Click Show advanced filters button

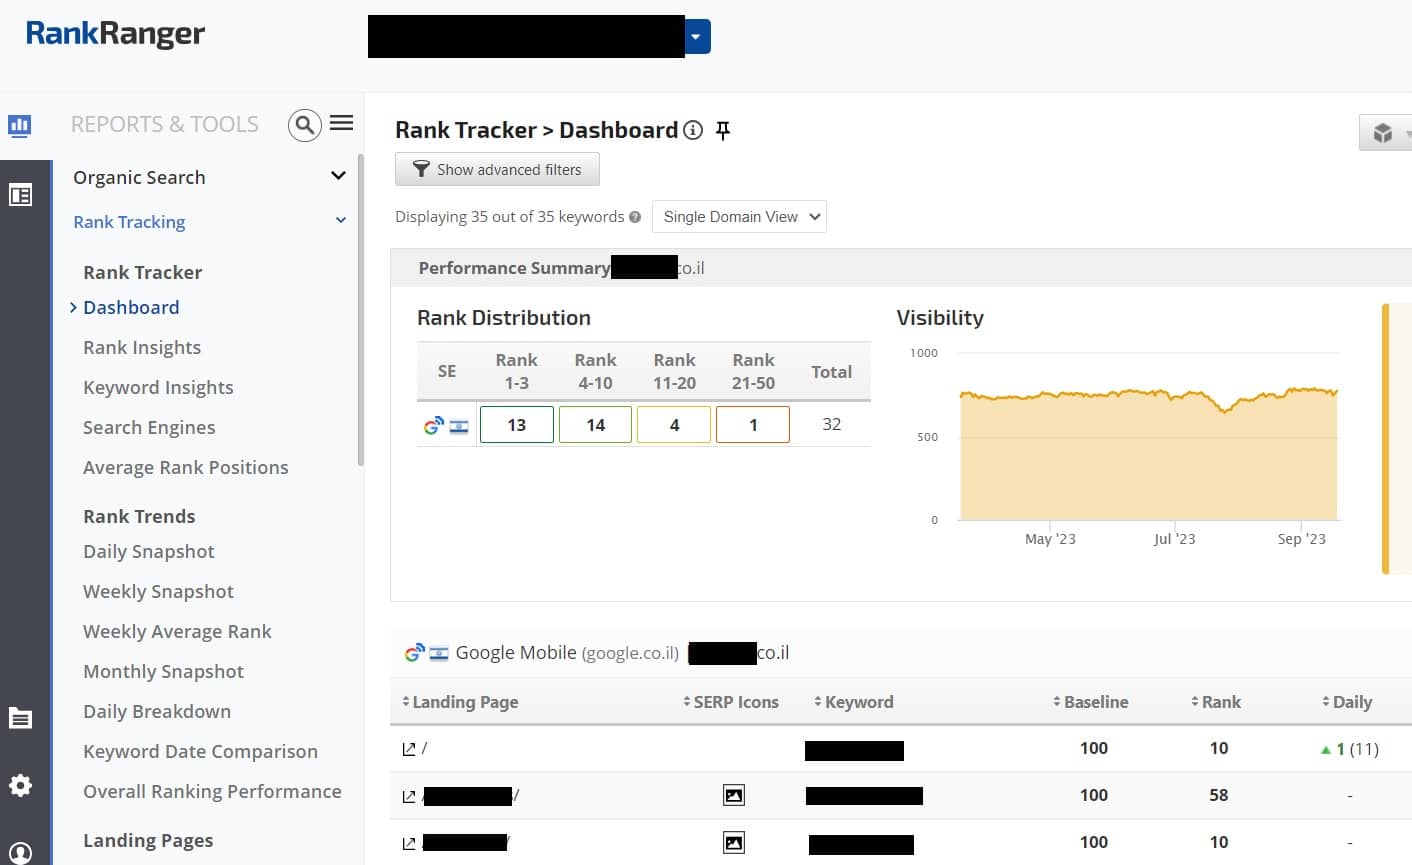pos(497,170)
